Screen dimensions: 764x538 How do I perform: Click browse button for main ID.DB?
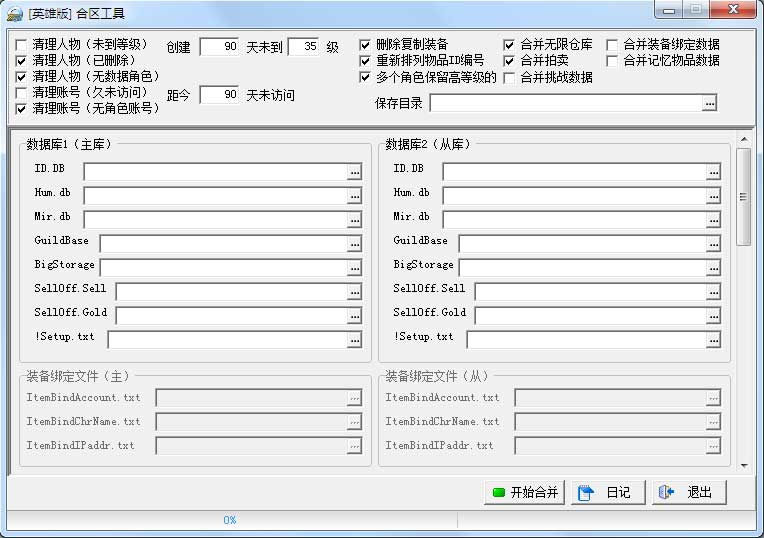[x=354, y=172]
